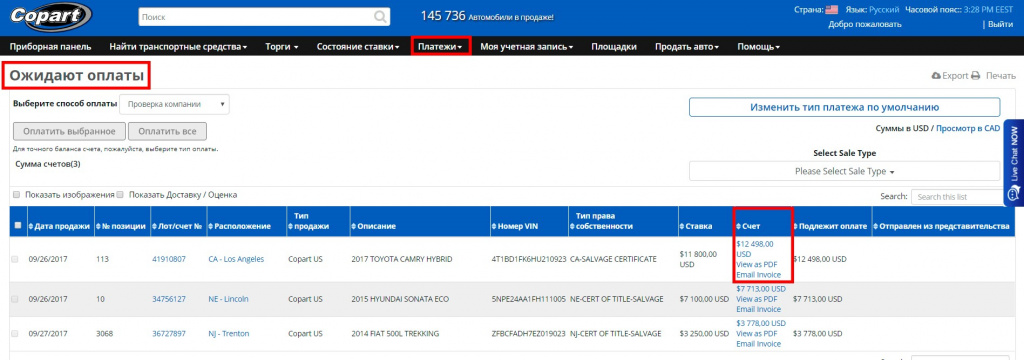Email invoice for Fiat 500L Trekking
Viewport: 1024px width, 360px height.
(x=758, y=344)
